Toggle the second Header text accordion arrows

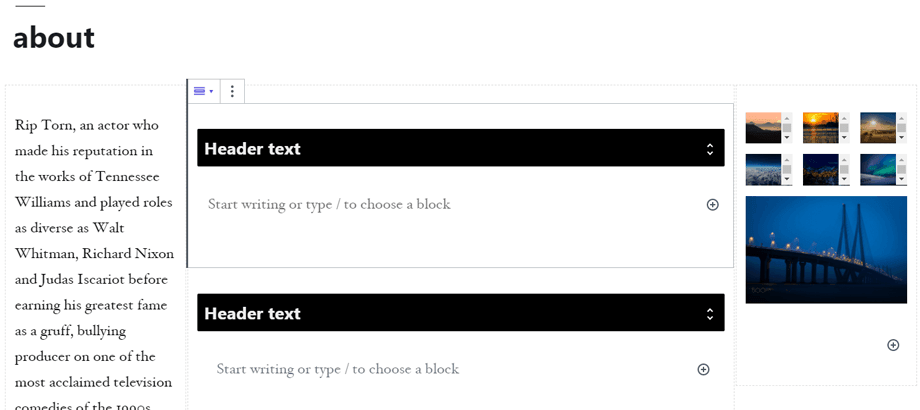tap(709, 314)
